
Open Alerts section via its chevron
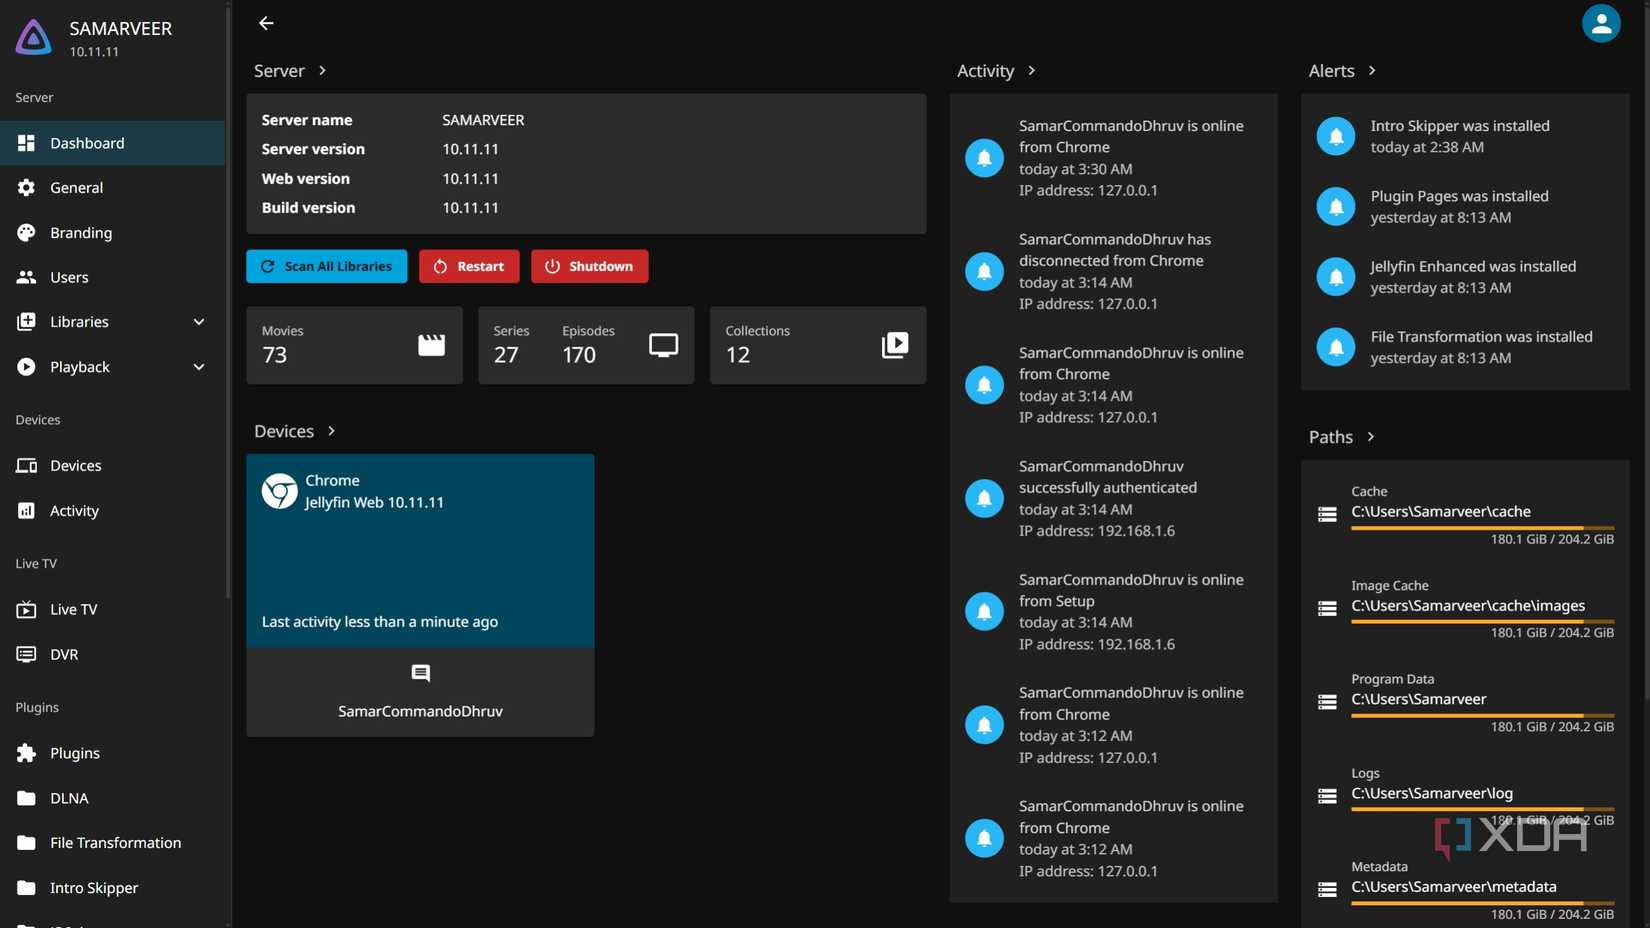click(x=1372, y=71)
